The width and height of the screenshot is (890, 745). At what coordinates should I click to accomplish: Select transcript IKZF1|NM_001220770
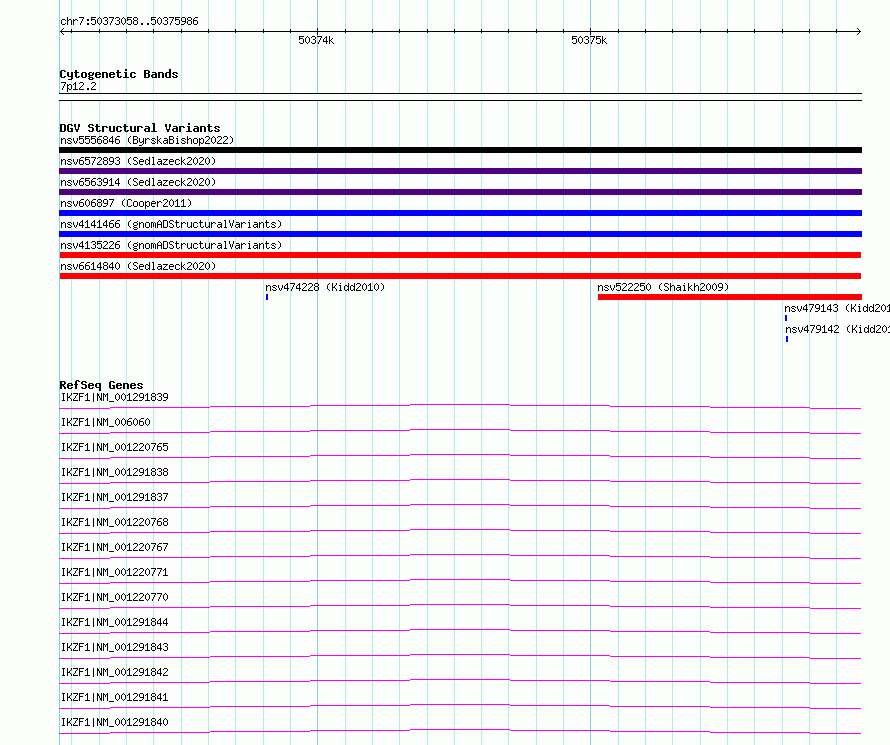coord(115,597)
